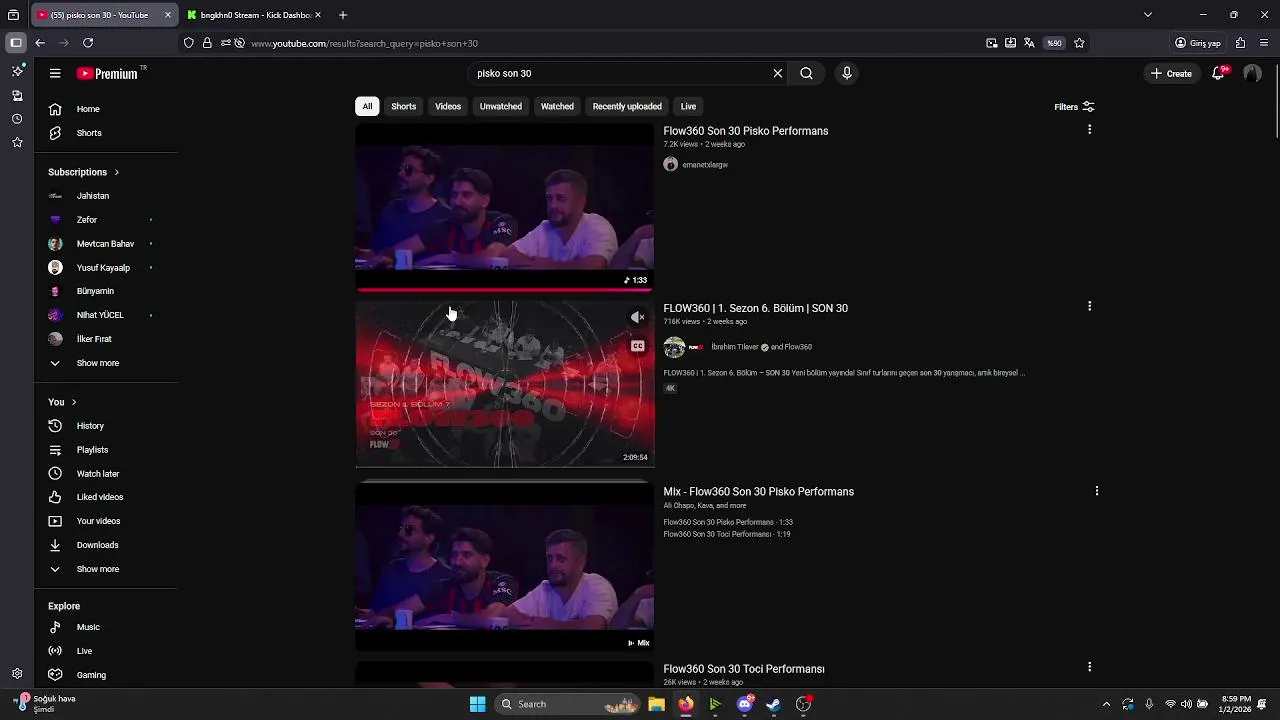
Task: Clear the search box with X
Action: coord(777,73)
